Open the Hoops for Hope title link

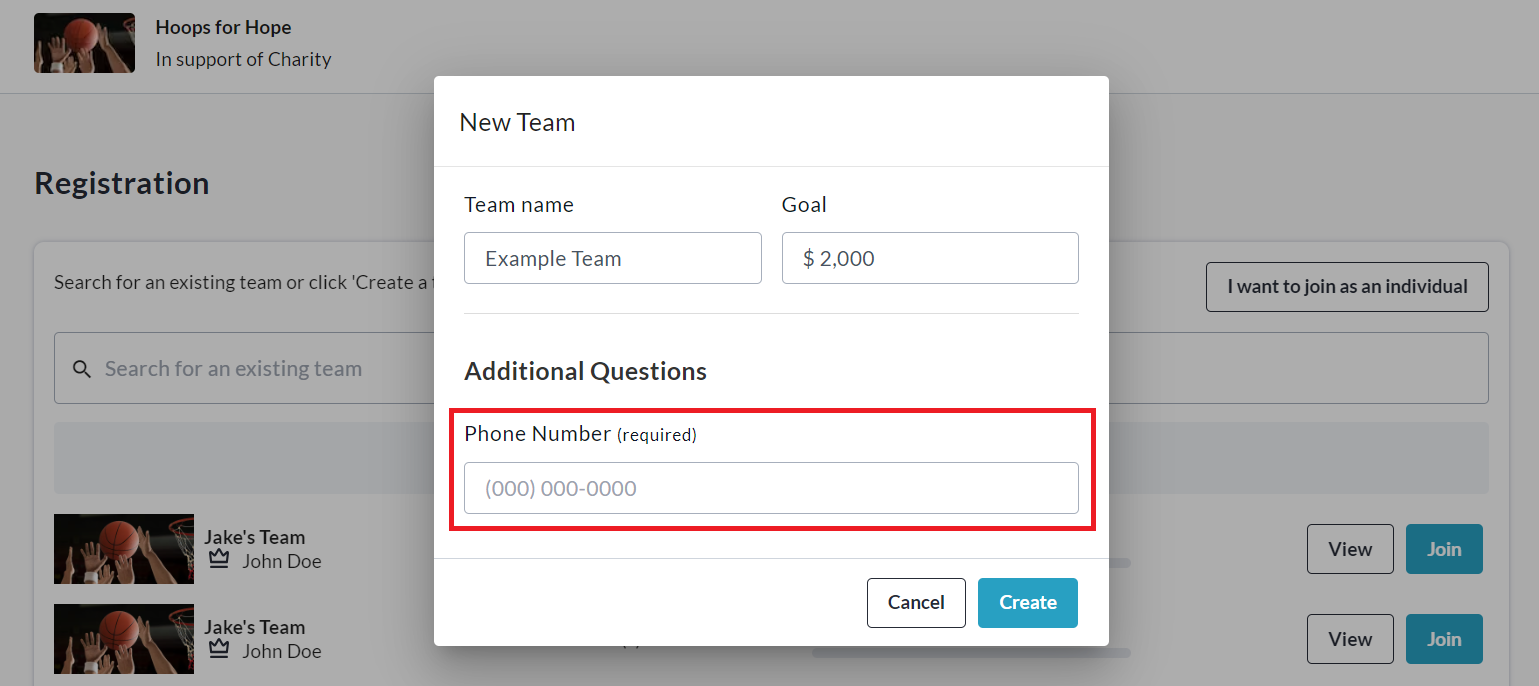click(x=223, y=27)
